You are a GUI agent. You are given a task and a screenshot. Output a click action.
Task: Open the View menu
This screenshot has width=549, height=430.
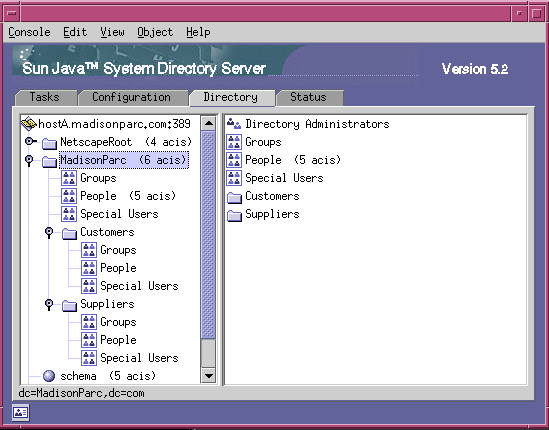pos(112,32)
